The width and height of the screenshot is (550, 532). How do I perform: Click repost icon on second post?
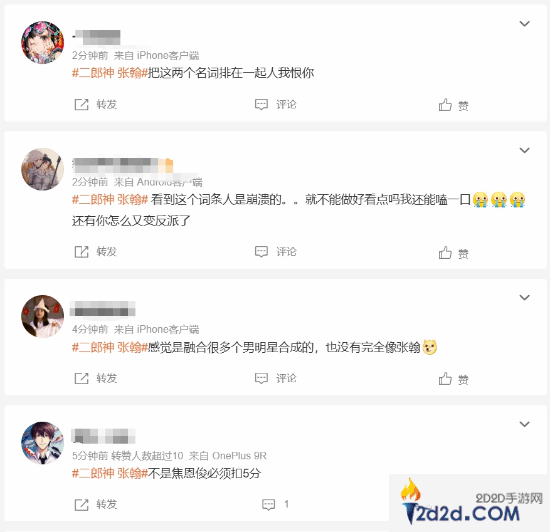[x=81, y=252]
